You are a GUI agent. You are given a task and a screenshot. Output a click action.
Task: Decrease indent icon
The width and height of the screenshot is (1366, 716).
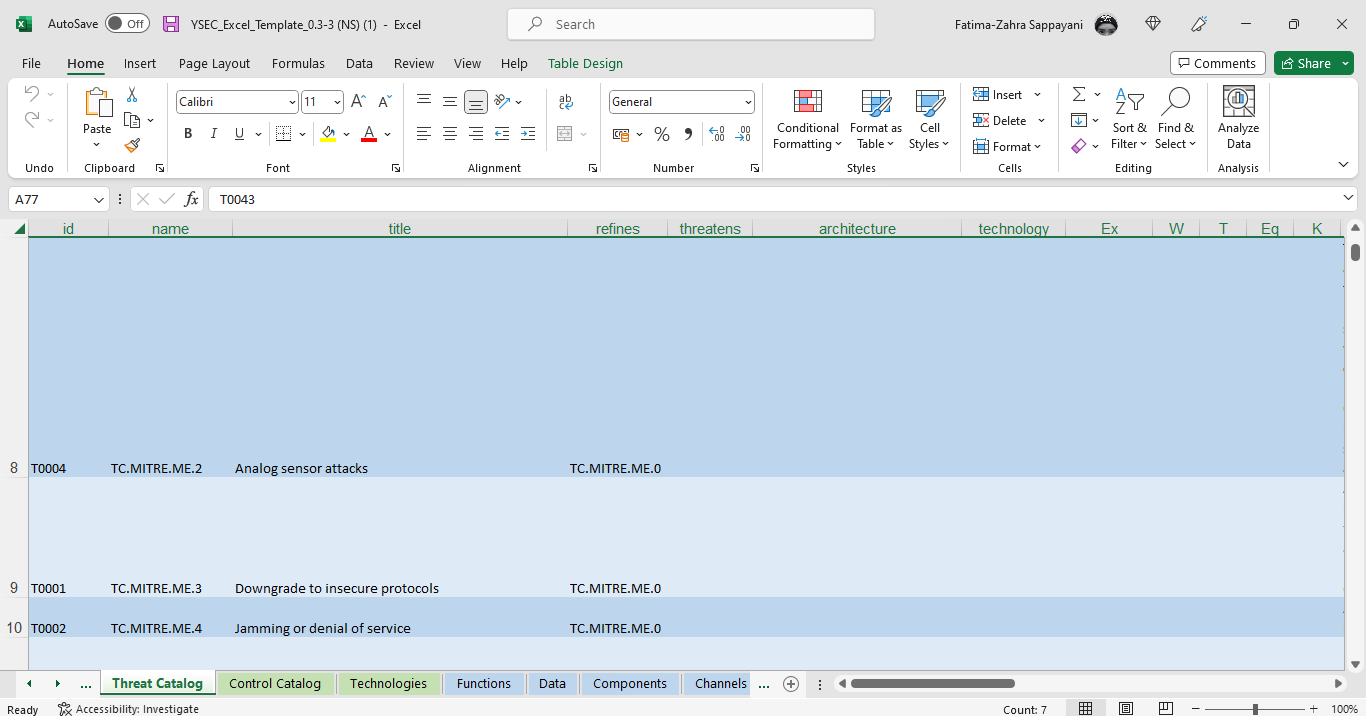click(502, 134)
